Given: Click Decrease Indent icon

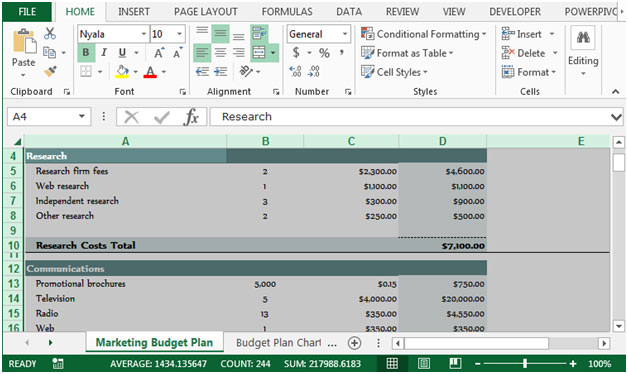Looking at the screenshot, I should coord(202,72).
